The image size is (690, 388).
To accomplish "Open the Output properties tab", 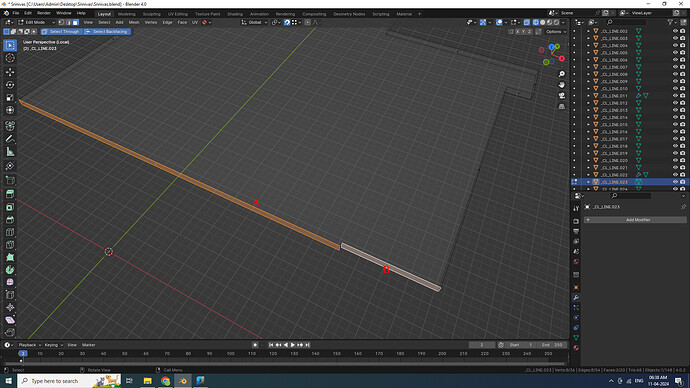I will click(x=576, y=231).
